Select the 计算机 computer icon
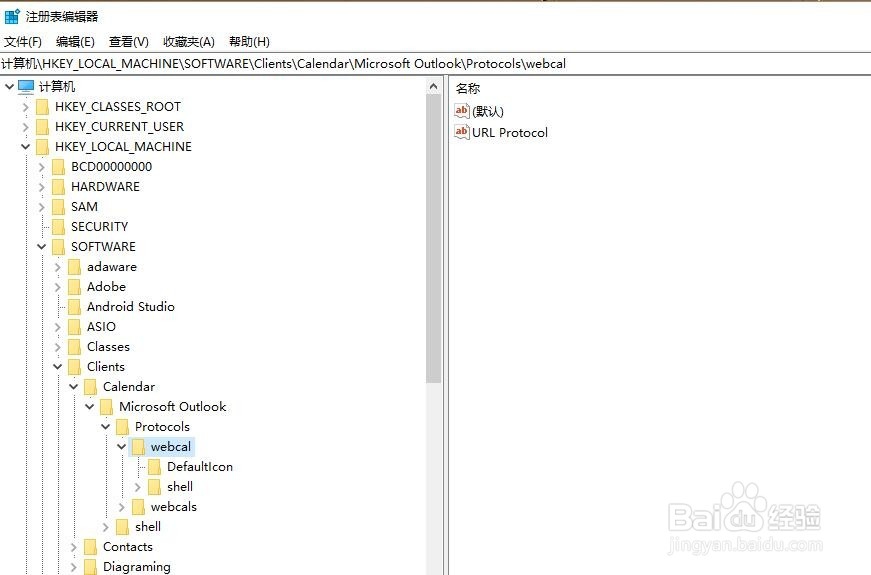The image size is (871, 575). click(26, 87)
